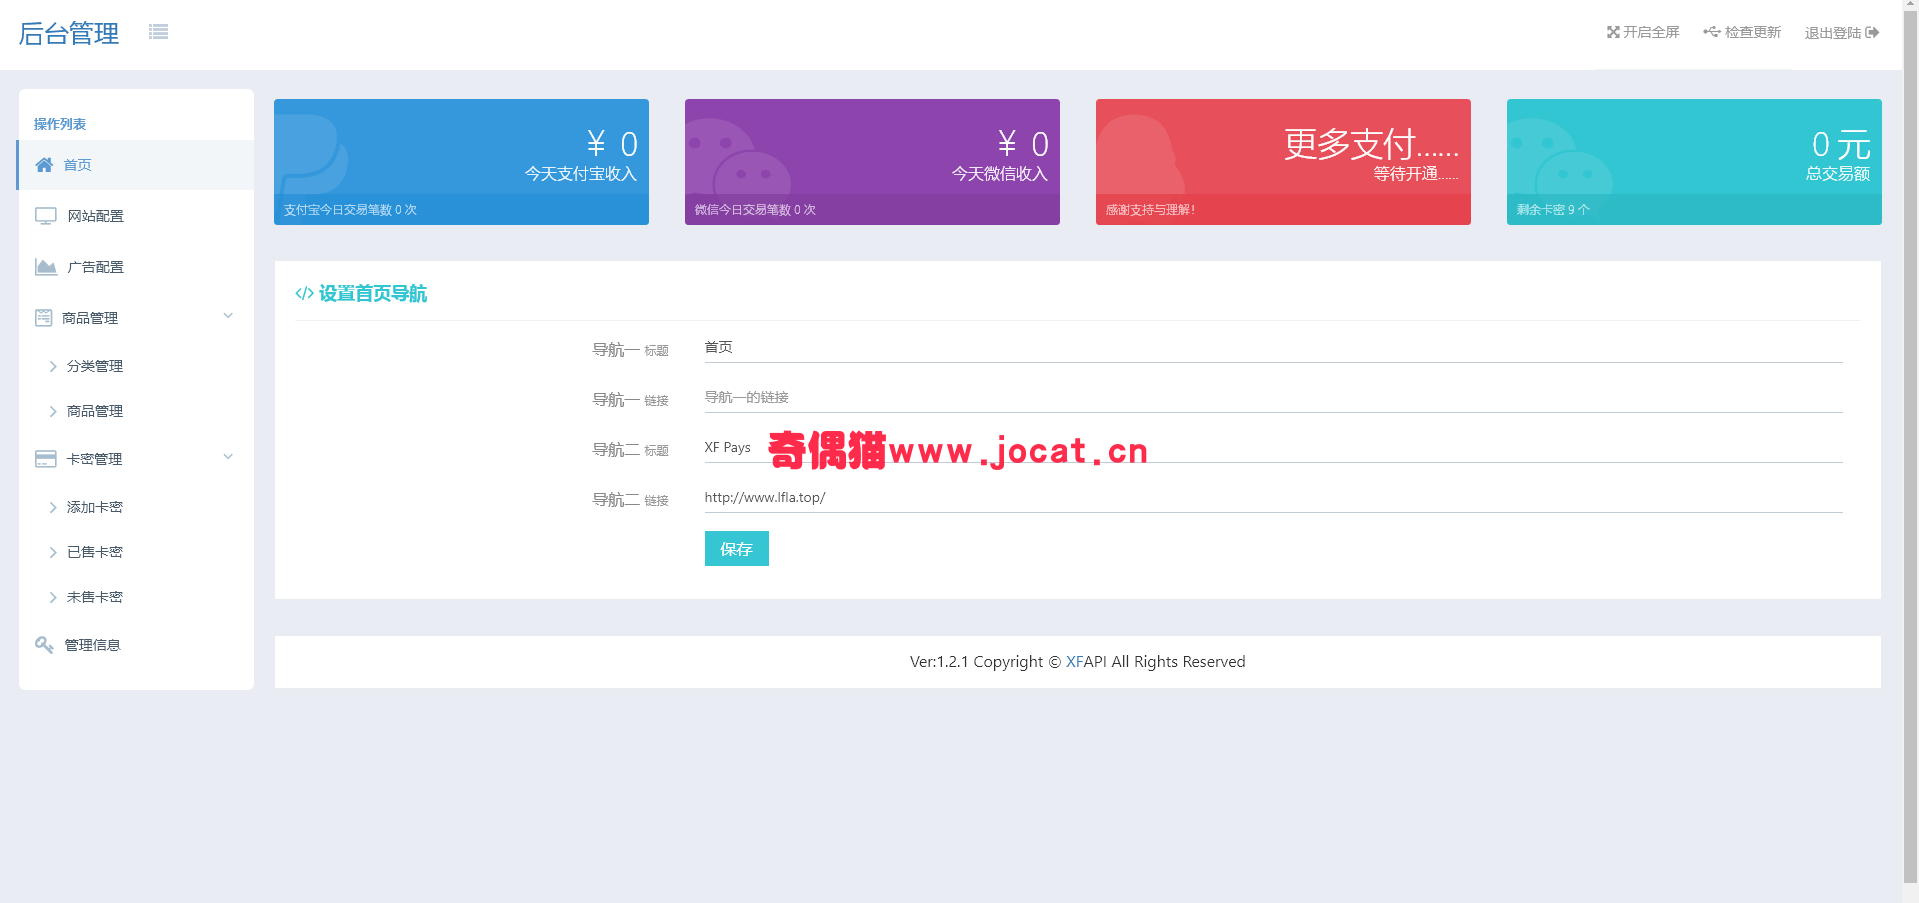Click the XFAPI footer link
1919x903 pixels.
(x=1086, y=662)
